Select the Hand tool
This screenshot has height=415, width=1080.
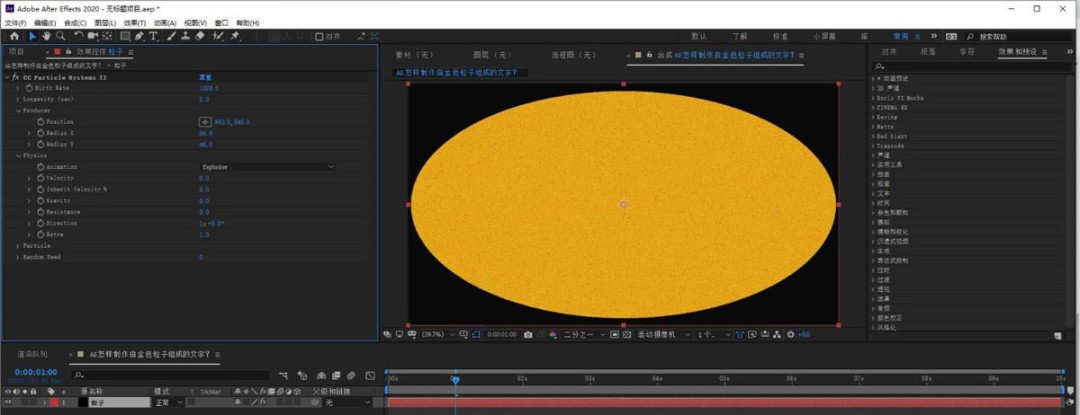click(45, 36)
